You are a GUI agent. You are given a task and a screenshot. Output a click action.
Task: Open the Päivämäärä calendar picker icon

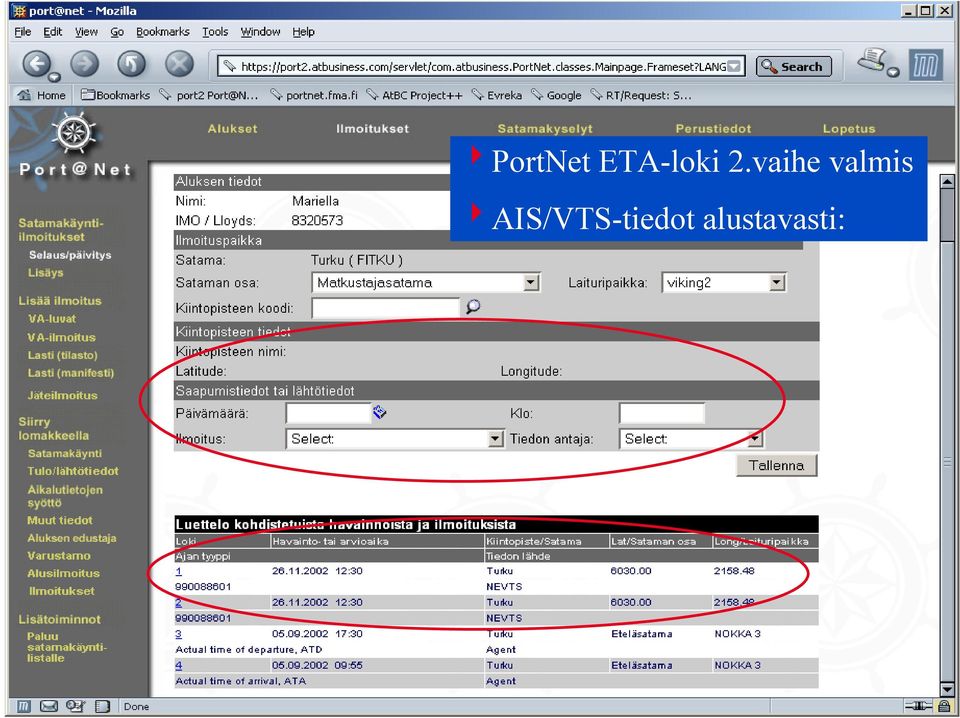380,413
